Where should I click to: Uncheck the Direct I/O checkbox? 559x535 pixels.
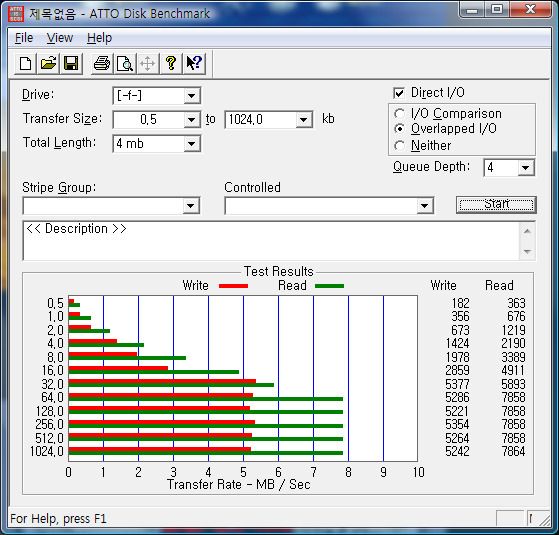click(x=399, y=93)
